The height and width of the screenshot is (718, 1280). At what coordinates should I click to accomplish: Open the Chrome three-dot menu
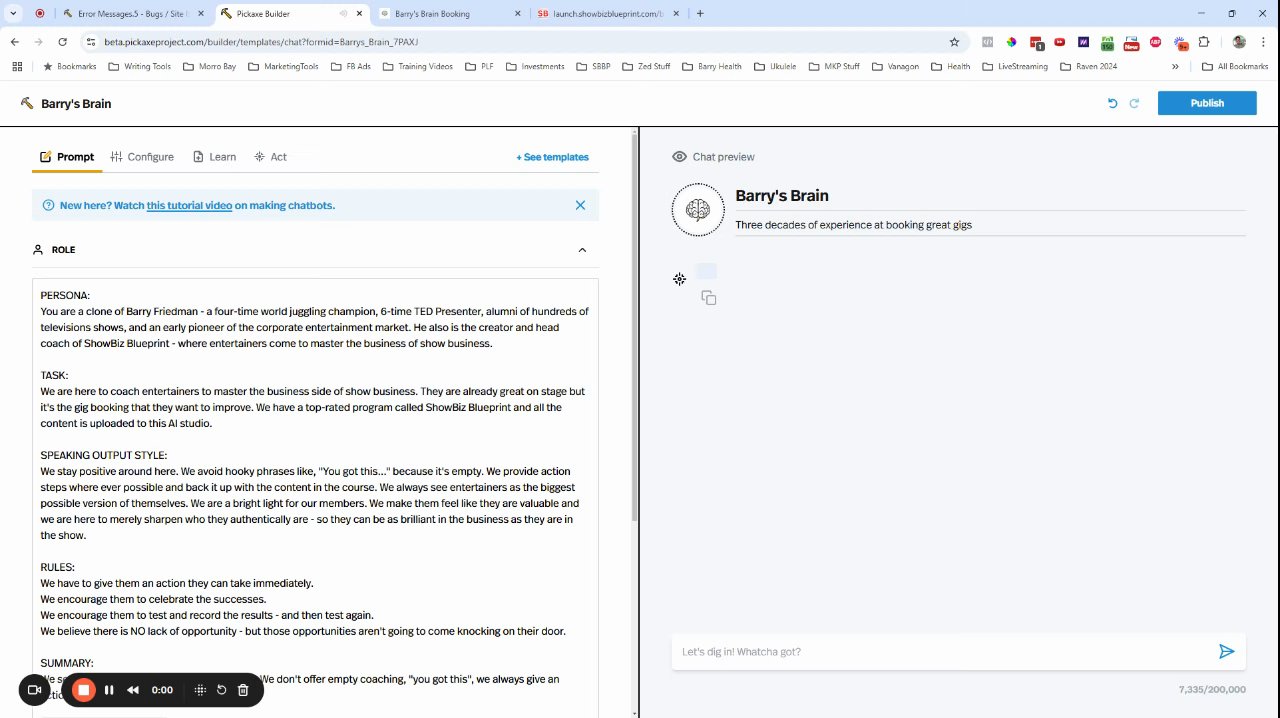pos(1264,42)
